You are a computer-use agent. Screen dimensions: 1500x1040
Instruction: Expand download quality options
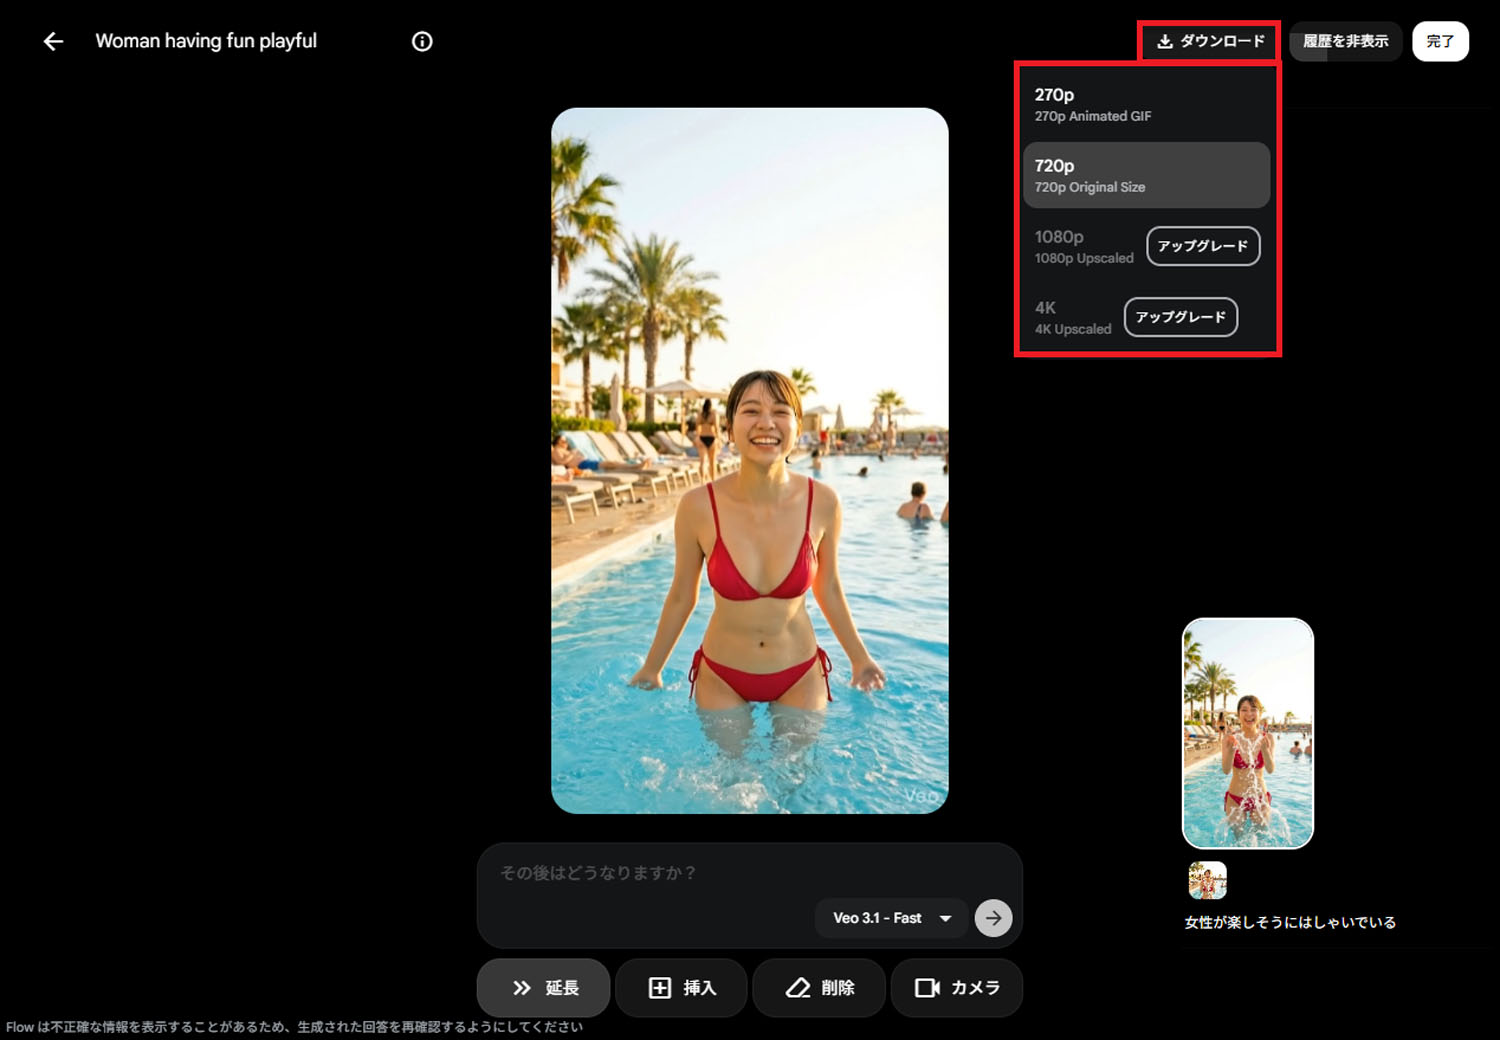(x=1209, y=42)
